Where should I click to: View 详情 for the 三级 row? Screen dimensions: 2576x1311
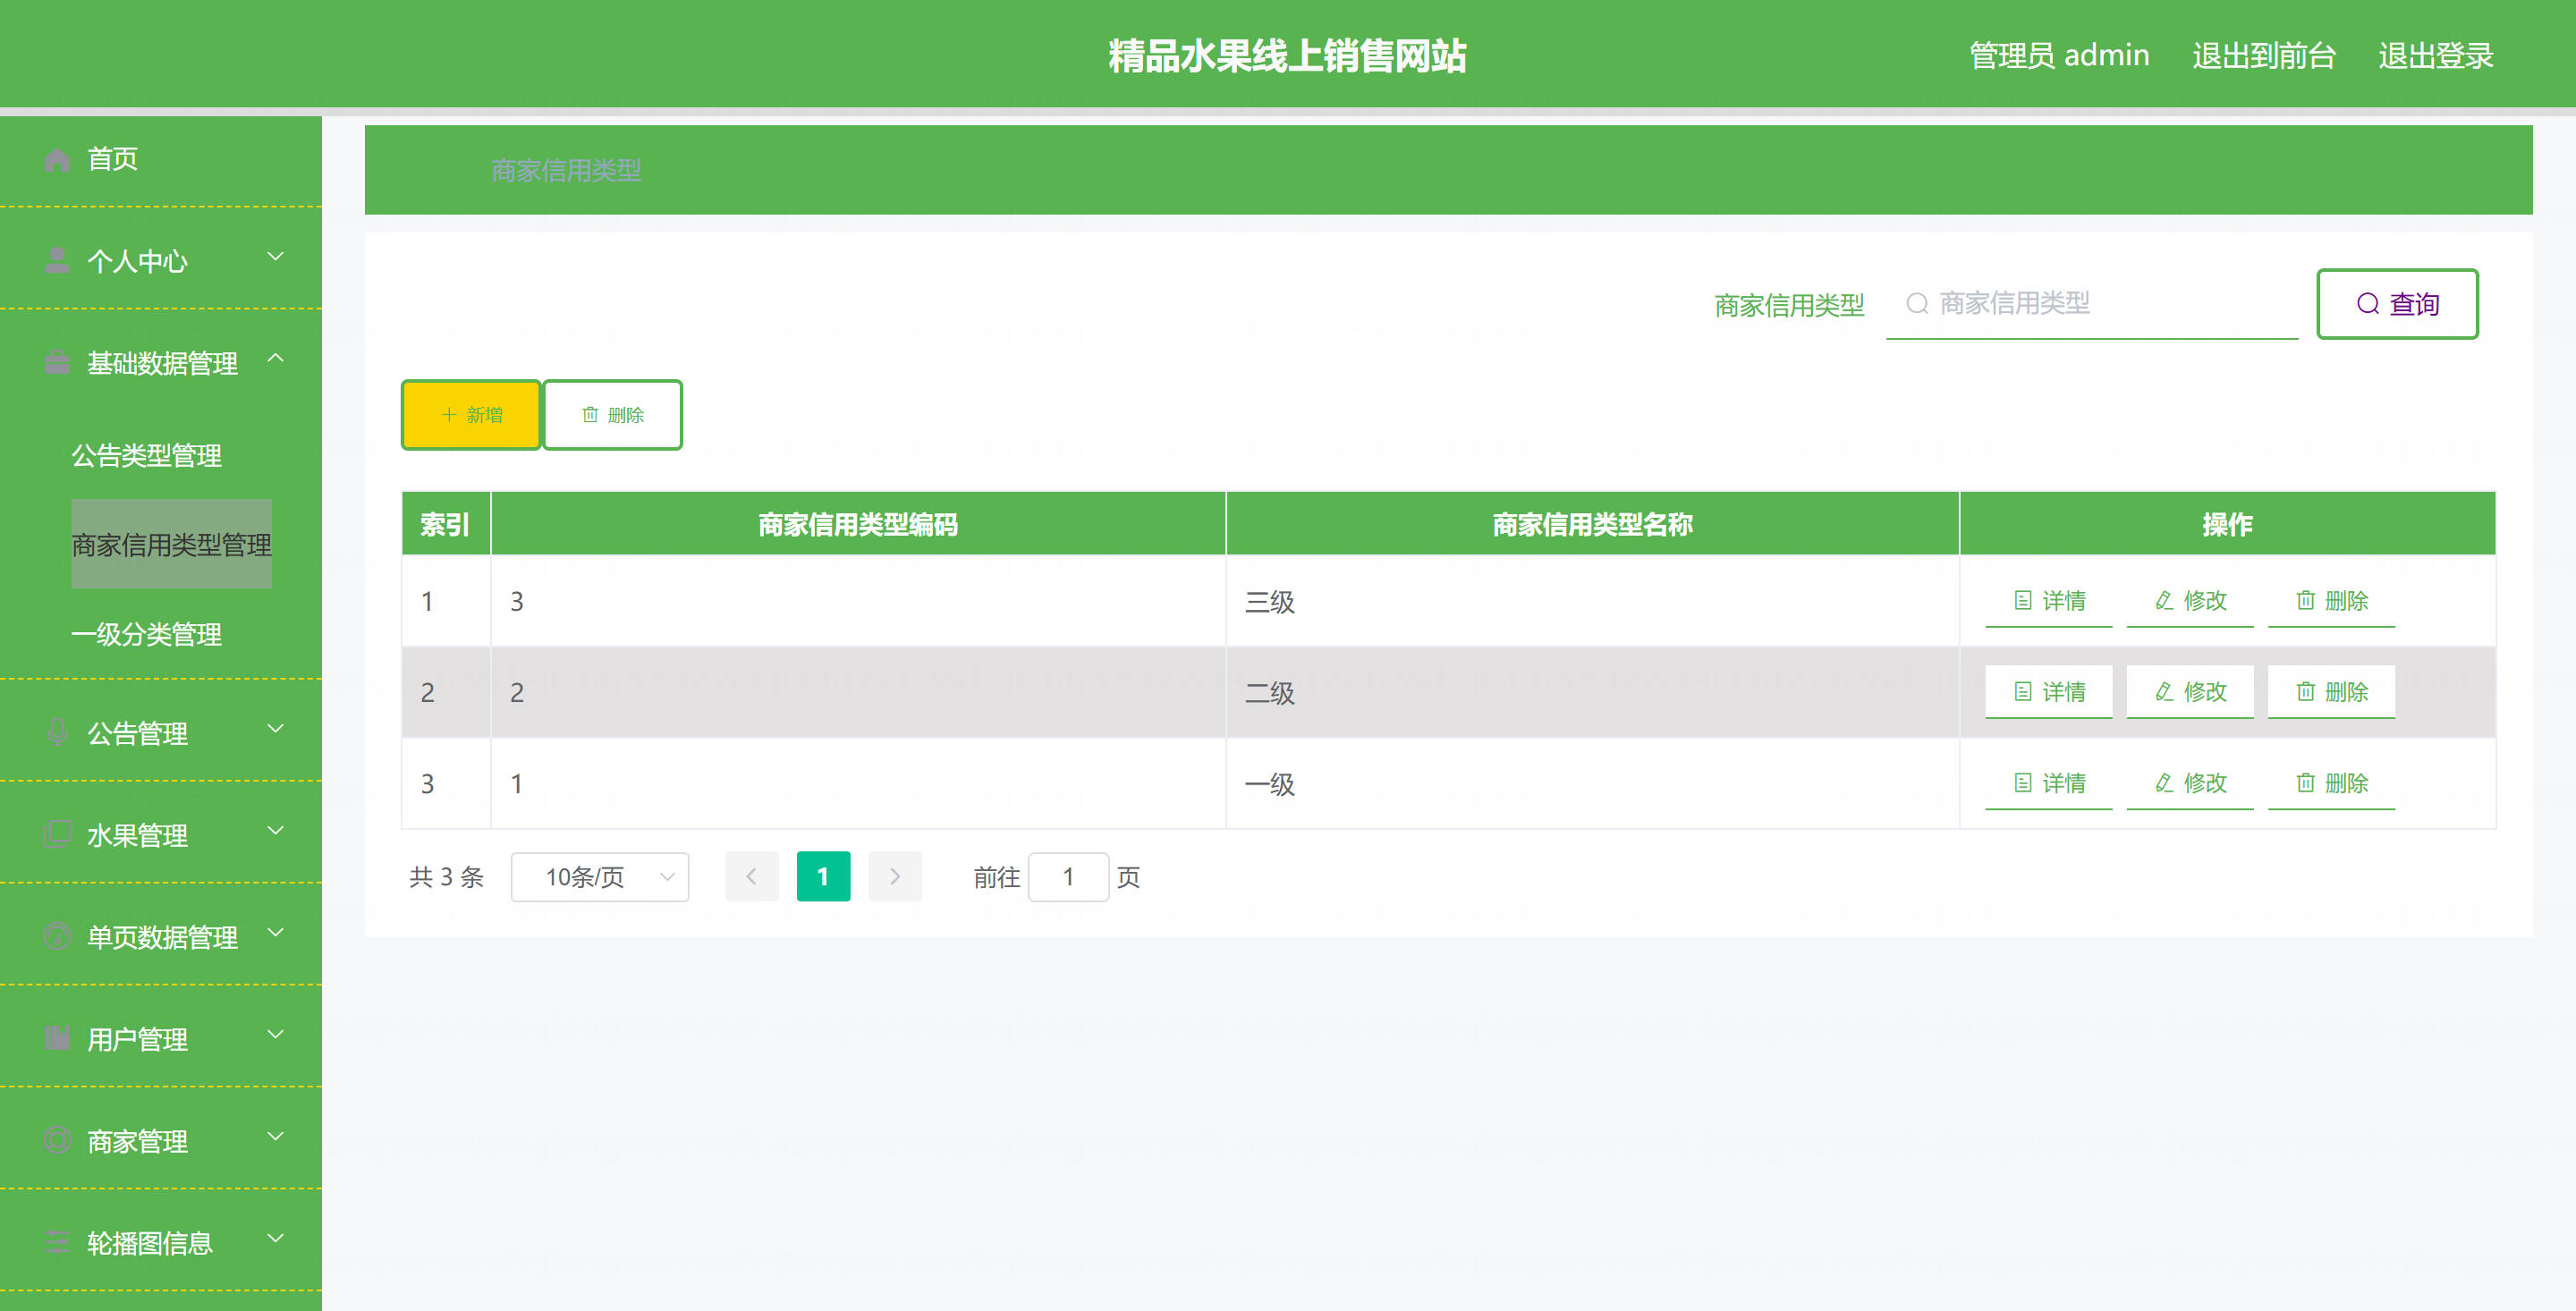[2048, 601]
